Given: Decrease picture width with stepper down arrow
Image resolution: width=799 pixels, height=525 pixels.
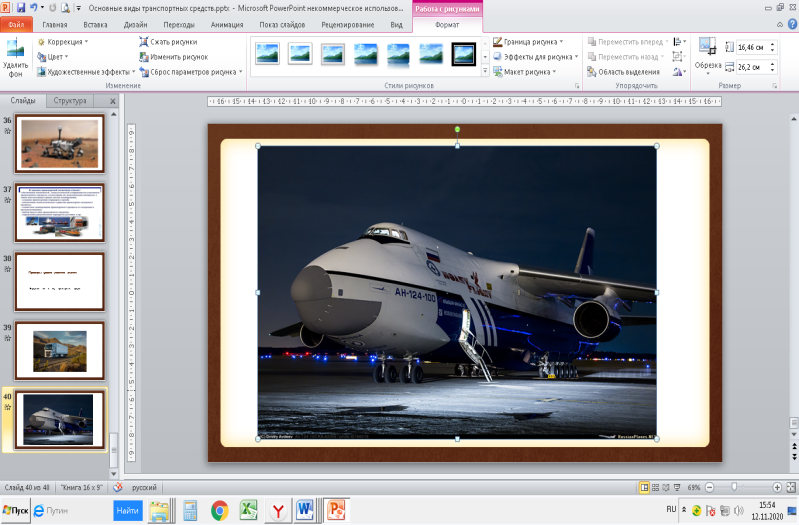Looking at the screenshot, I should coord(773,70).
